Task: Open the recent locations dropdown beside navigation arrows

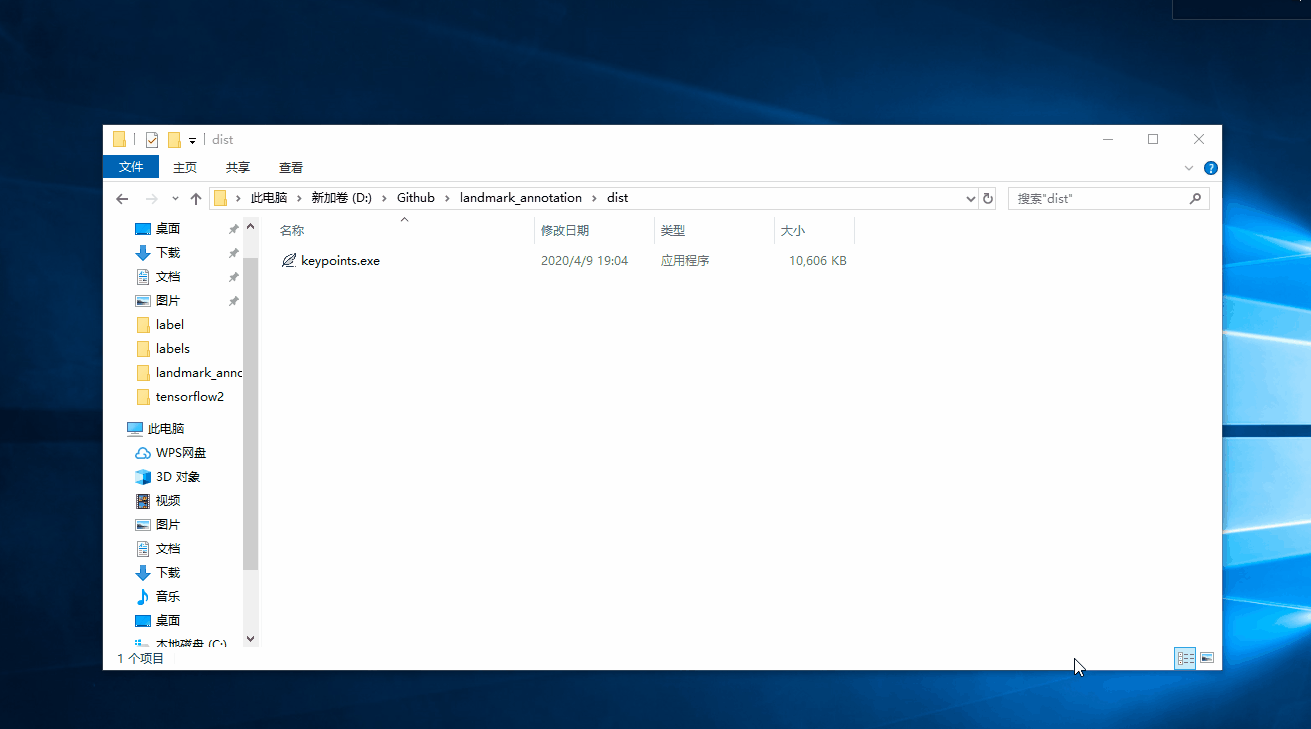Action: 173,198
